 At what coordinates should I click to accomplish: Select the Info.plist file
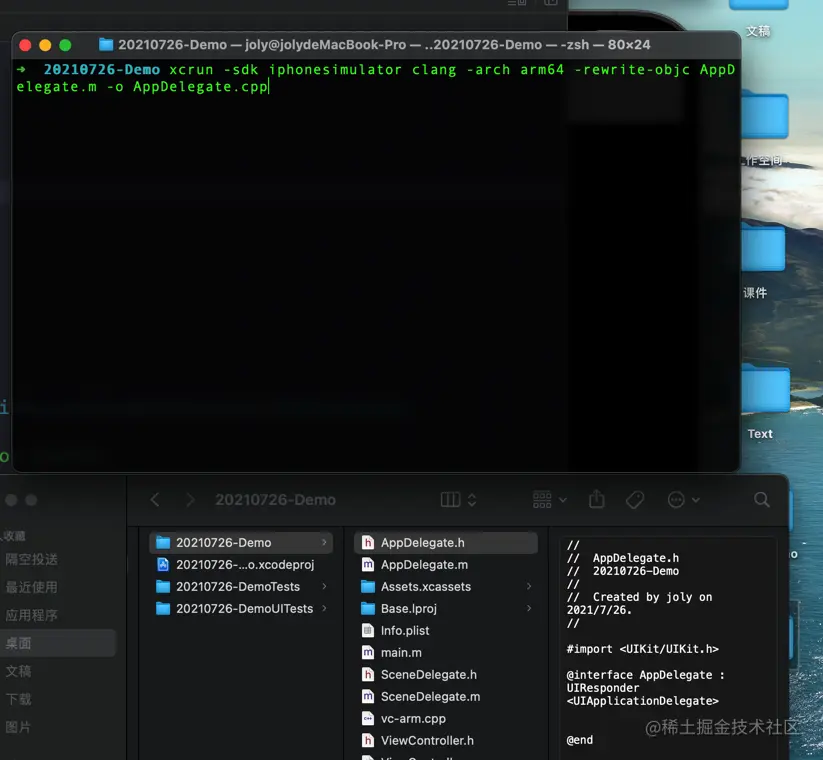[x=446, y=631]
